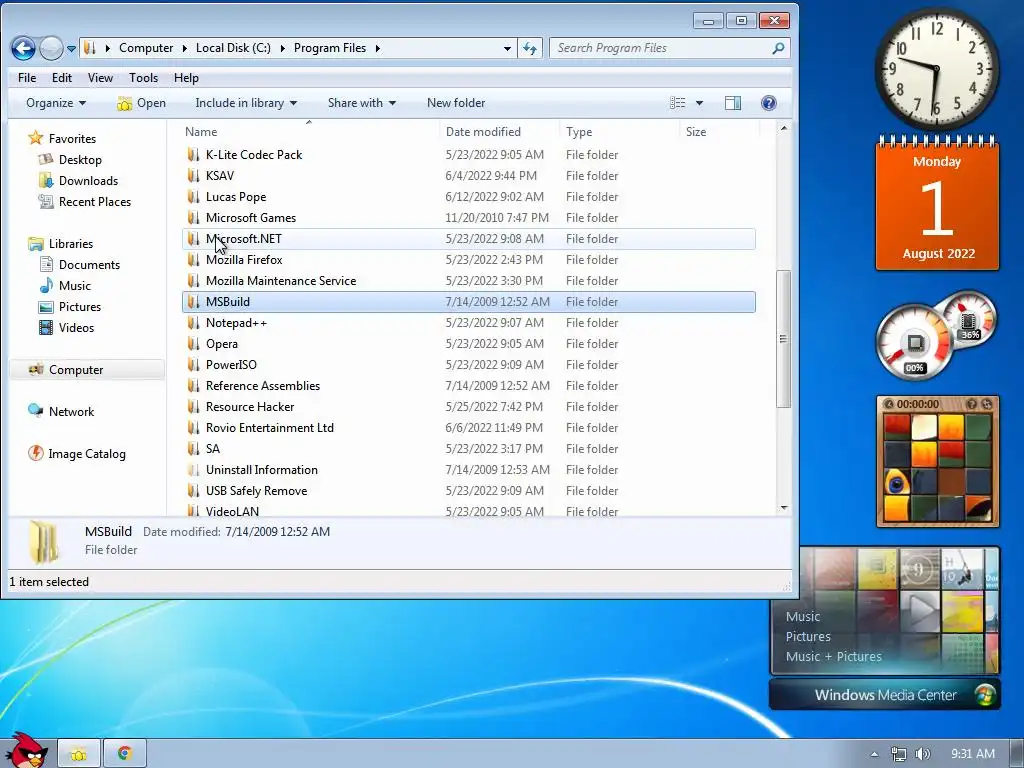1024x768 pixels.
Task: Select the Lucas Pope folder icon
Action: [193, 197]
